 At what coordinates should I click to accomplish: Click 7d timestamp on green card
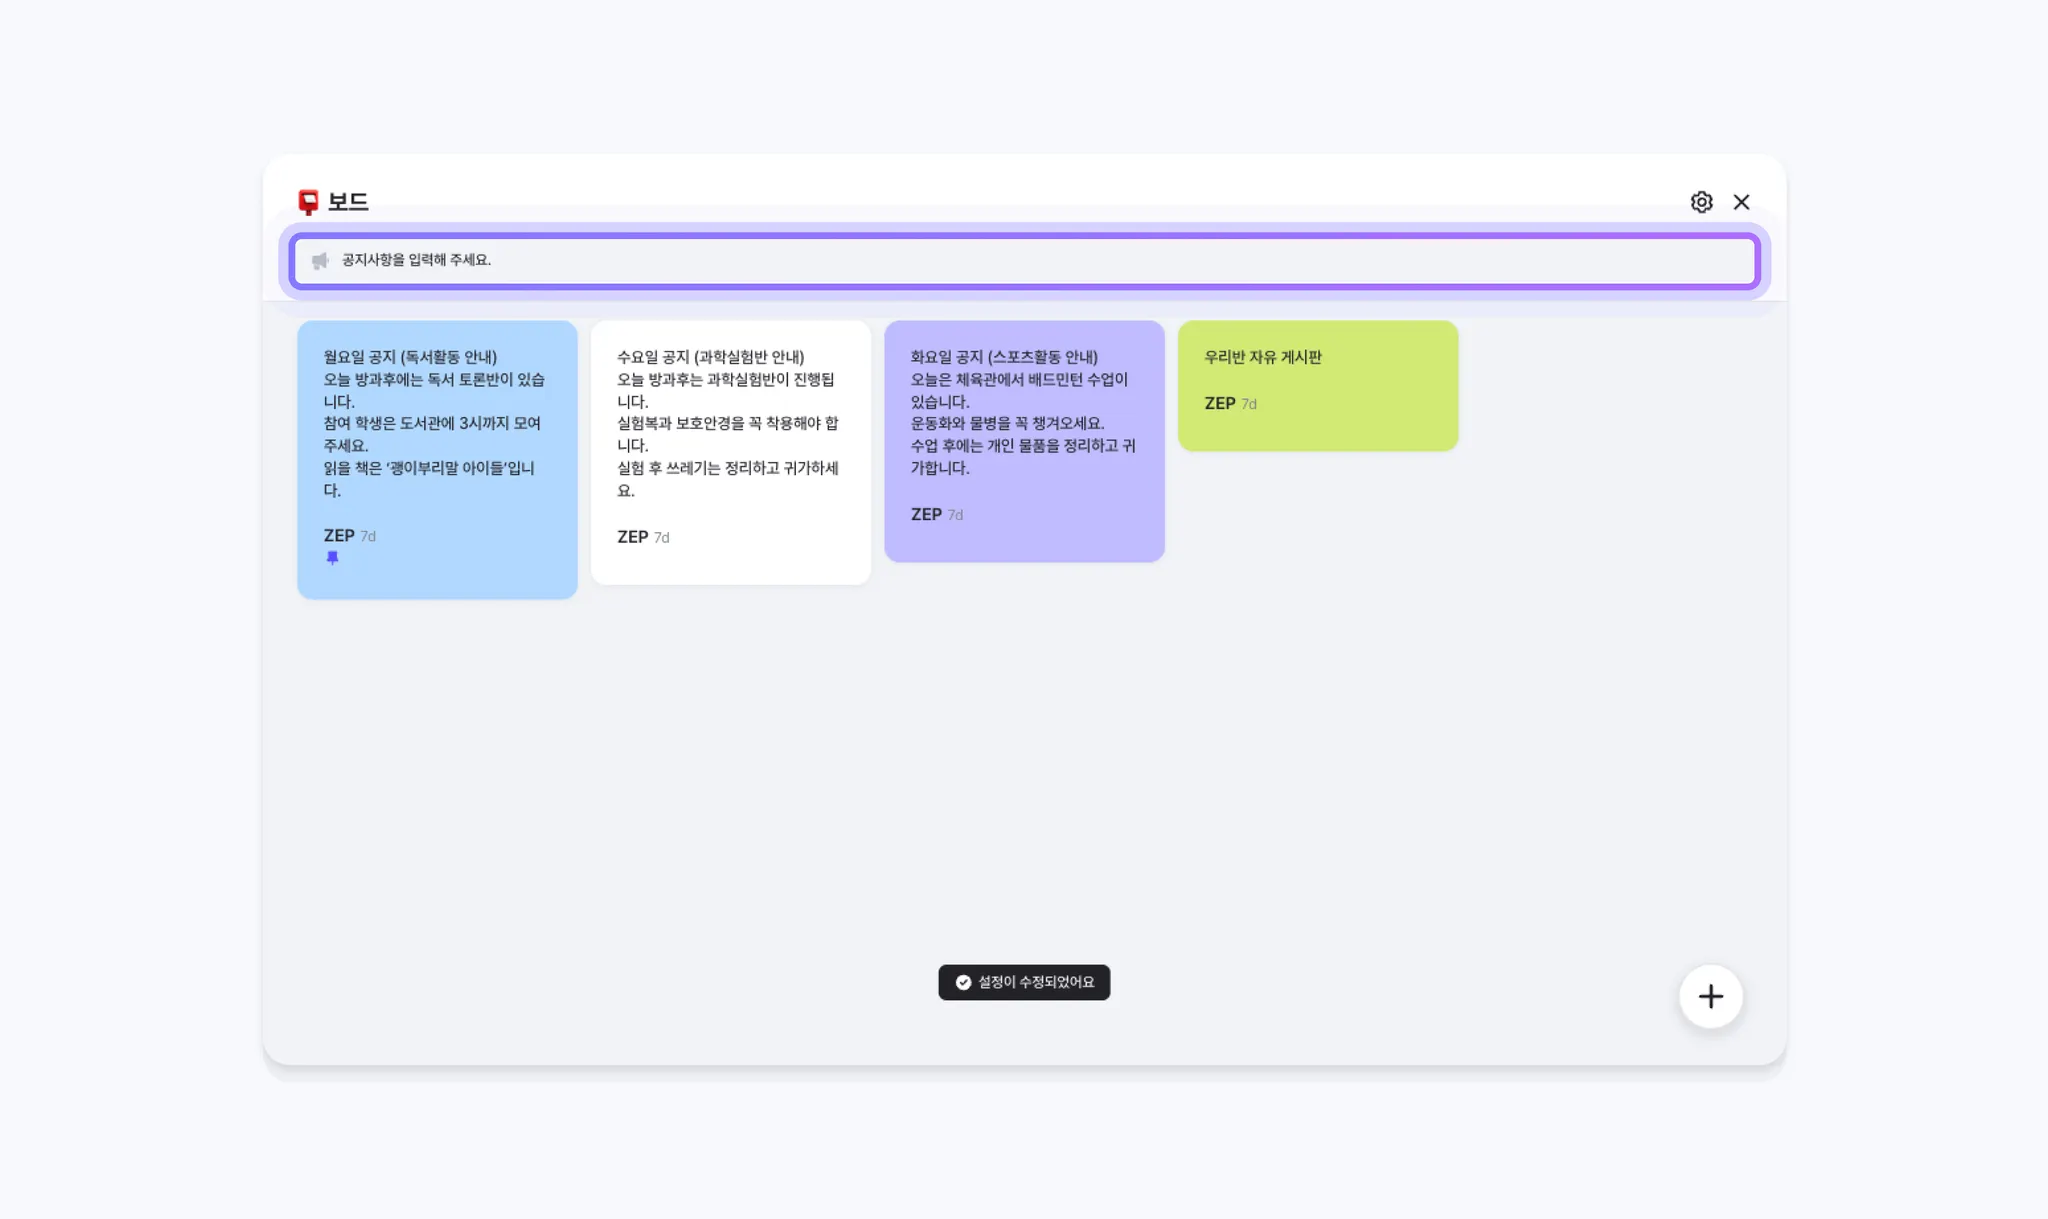(1249, 404)
